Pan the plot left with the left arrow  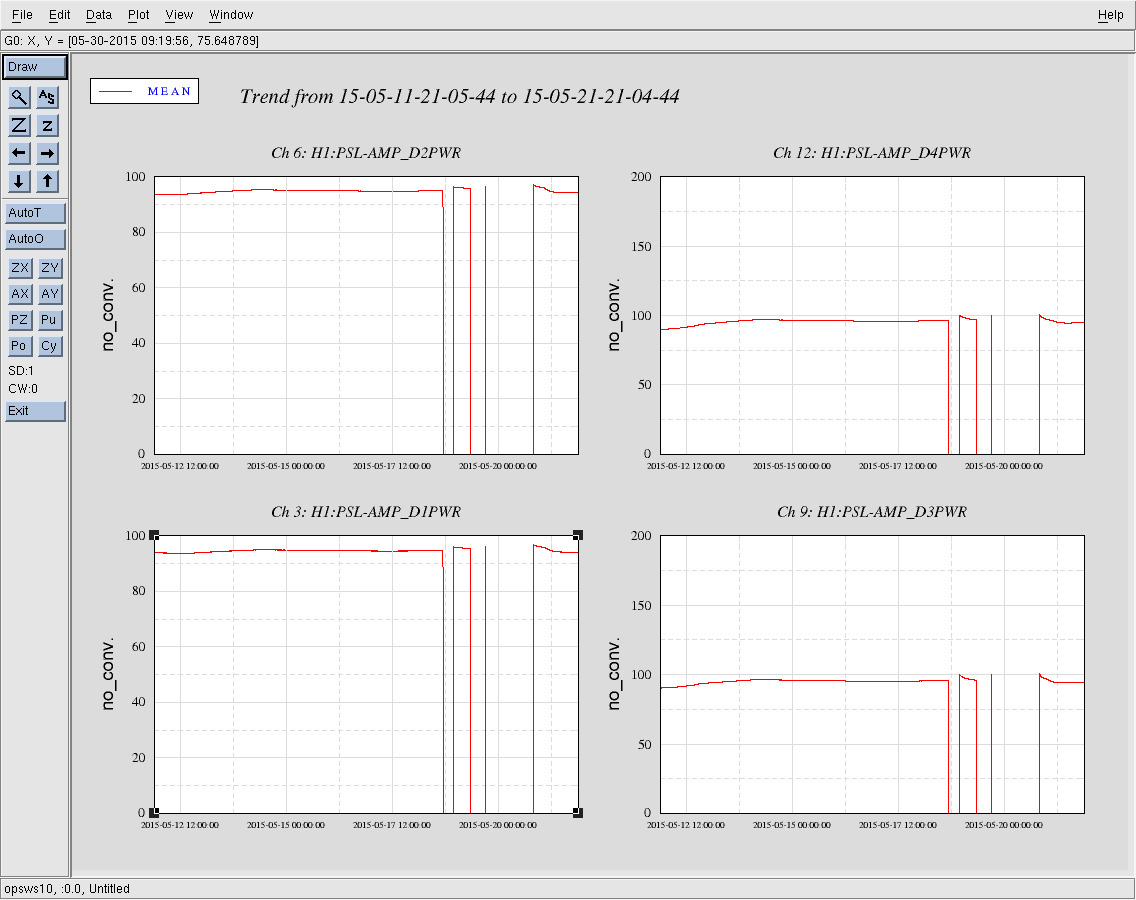click(20, 153)
